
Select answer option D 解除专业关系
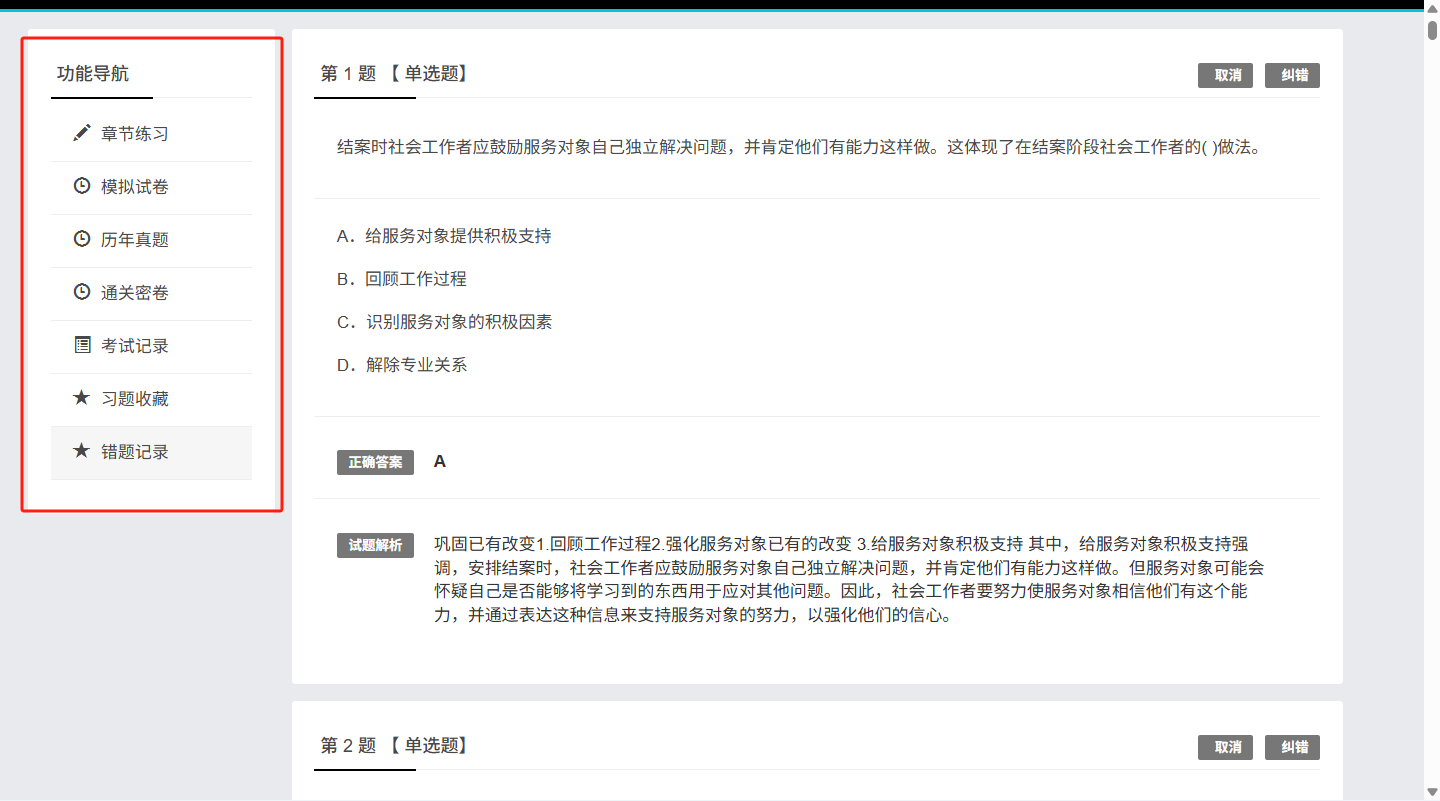click(x=402, y=365)
